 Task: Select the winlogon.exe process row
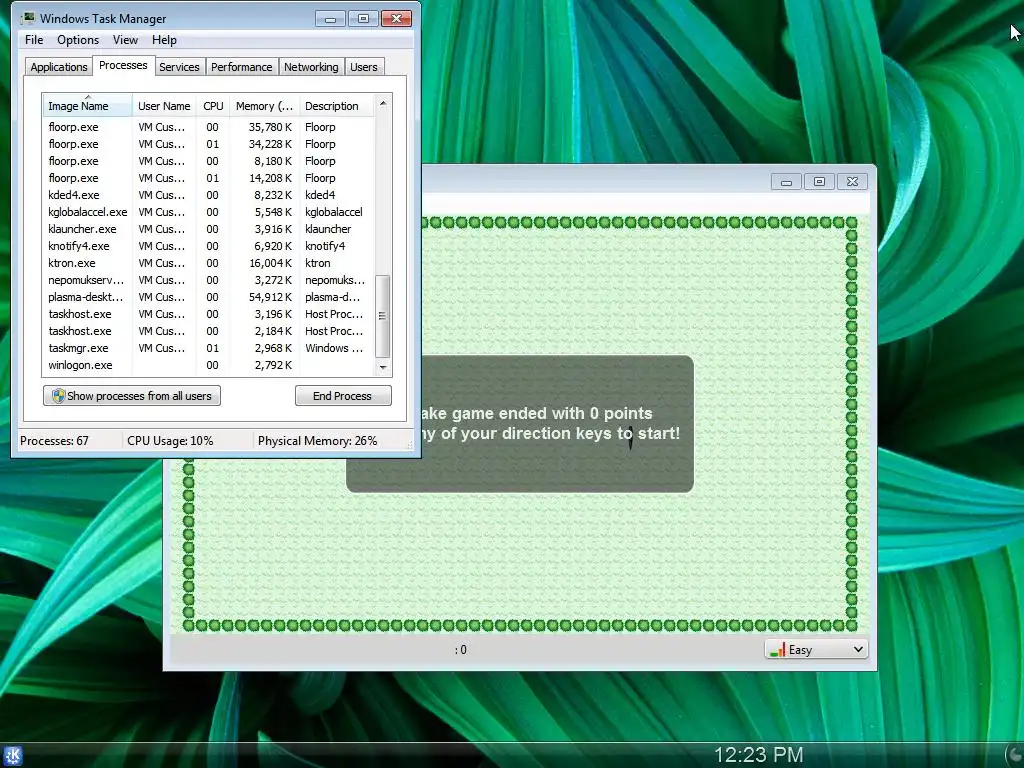click(208, 365)
